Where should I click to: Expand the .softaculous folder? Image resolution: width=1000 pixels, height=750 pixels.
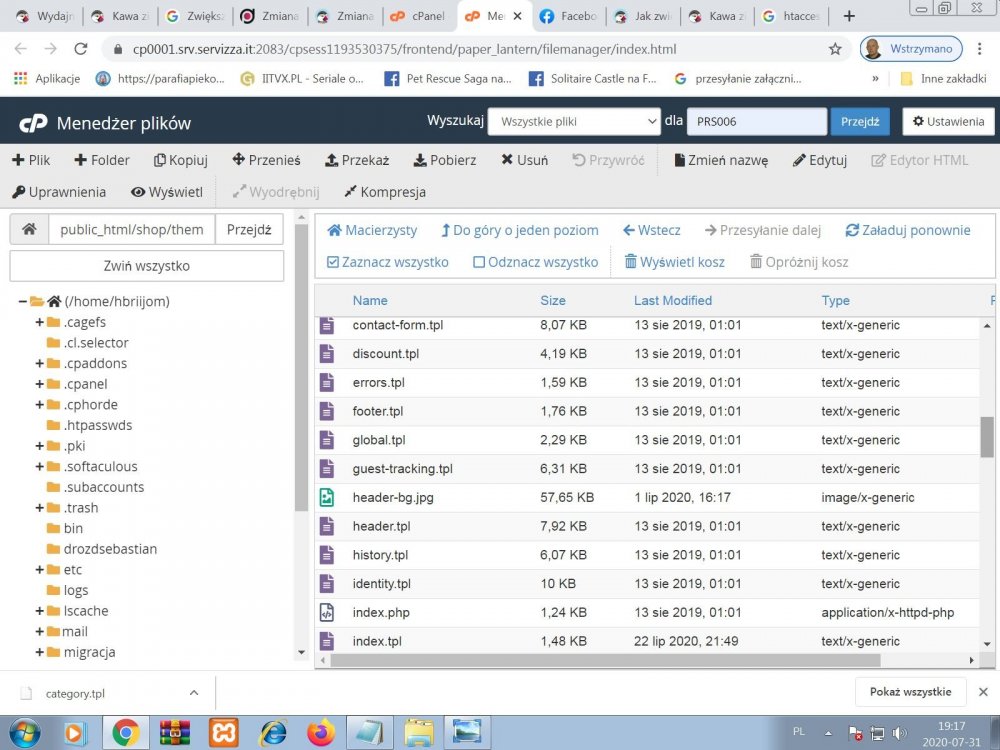coord(40,466)
